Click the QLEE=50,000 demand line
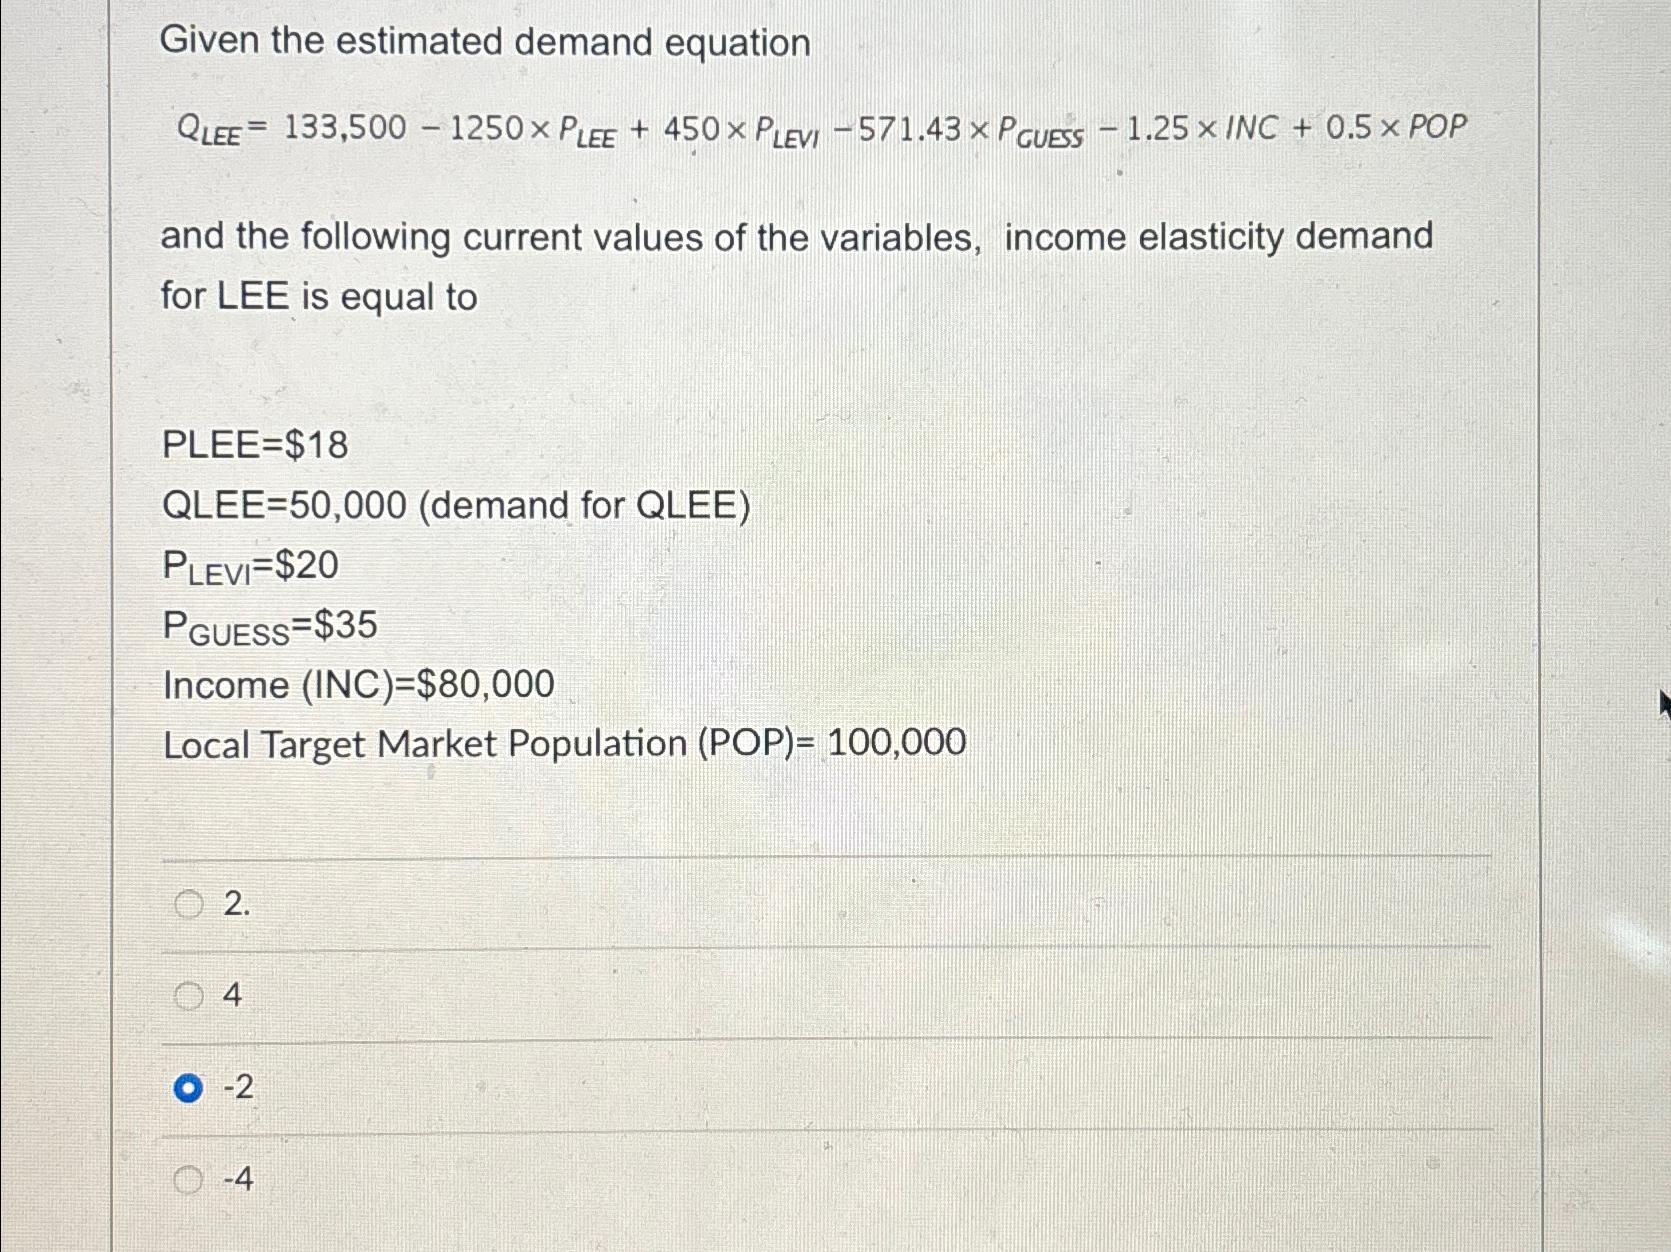The image size is (1671, 1252). [455, 506]
